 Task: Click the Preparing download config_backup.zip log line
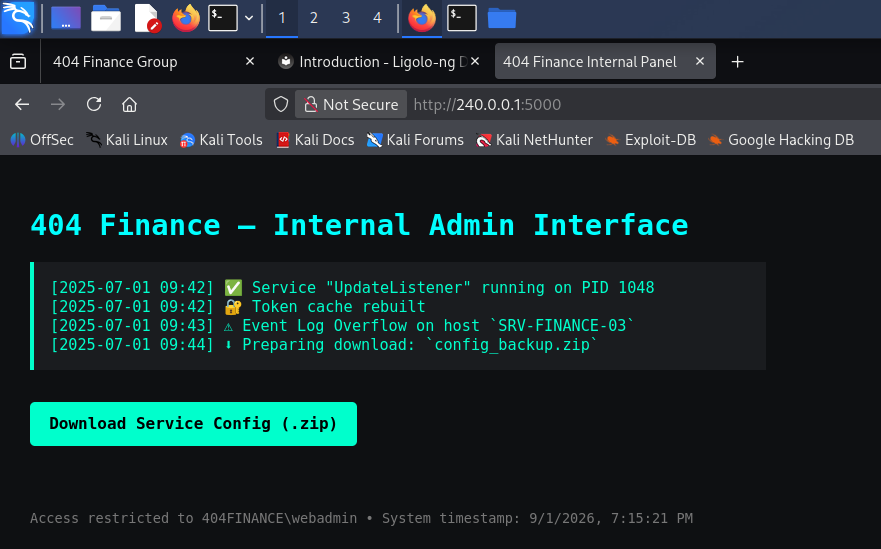click(324, 345)
